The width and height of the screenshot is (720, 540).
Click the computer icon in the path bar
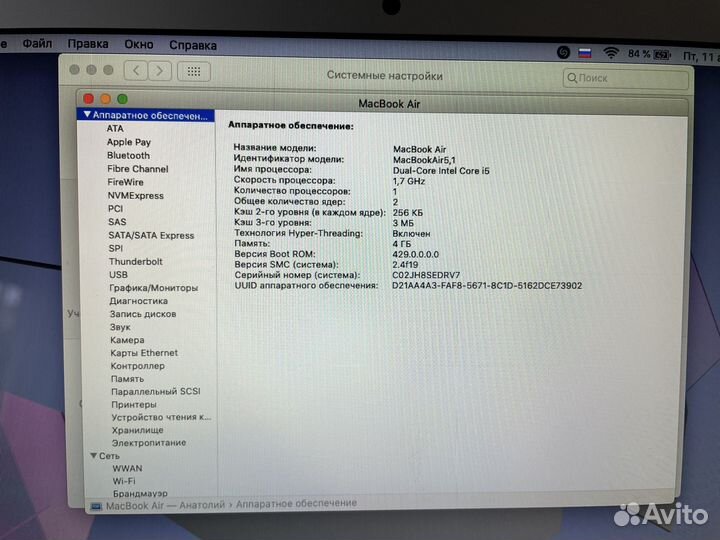[96, 506]
